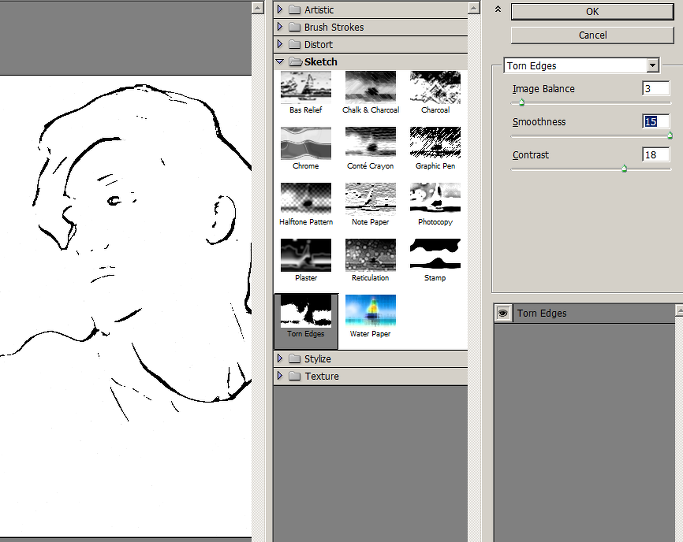This screenshot has height=542, width=683.
Task: Select the Photocopy filter thumbnail
Action: click(435, 199)
